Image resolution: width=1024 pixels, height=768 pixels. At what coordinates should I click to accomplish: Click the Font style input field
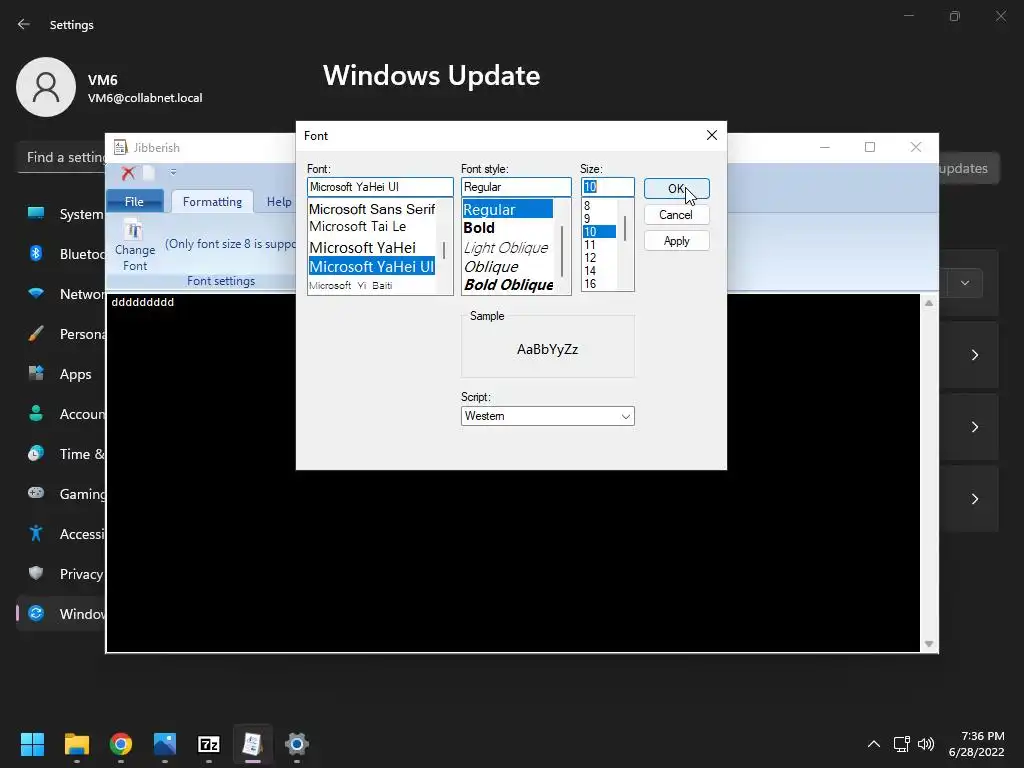[516, 187]
